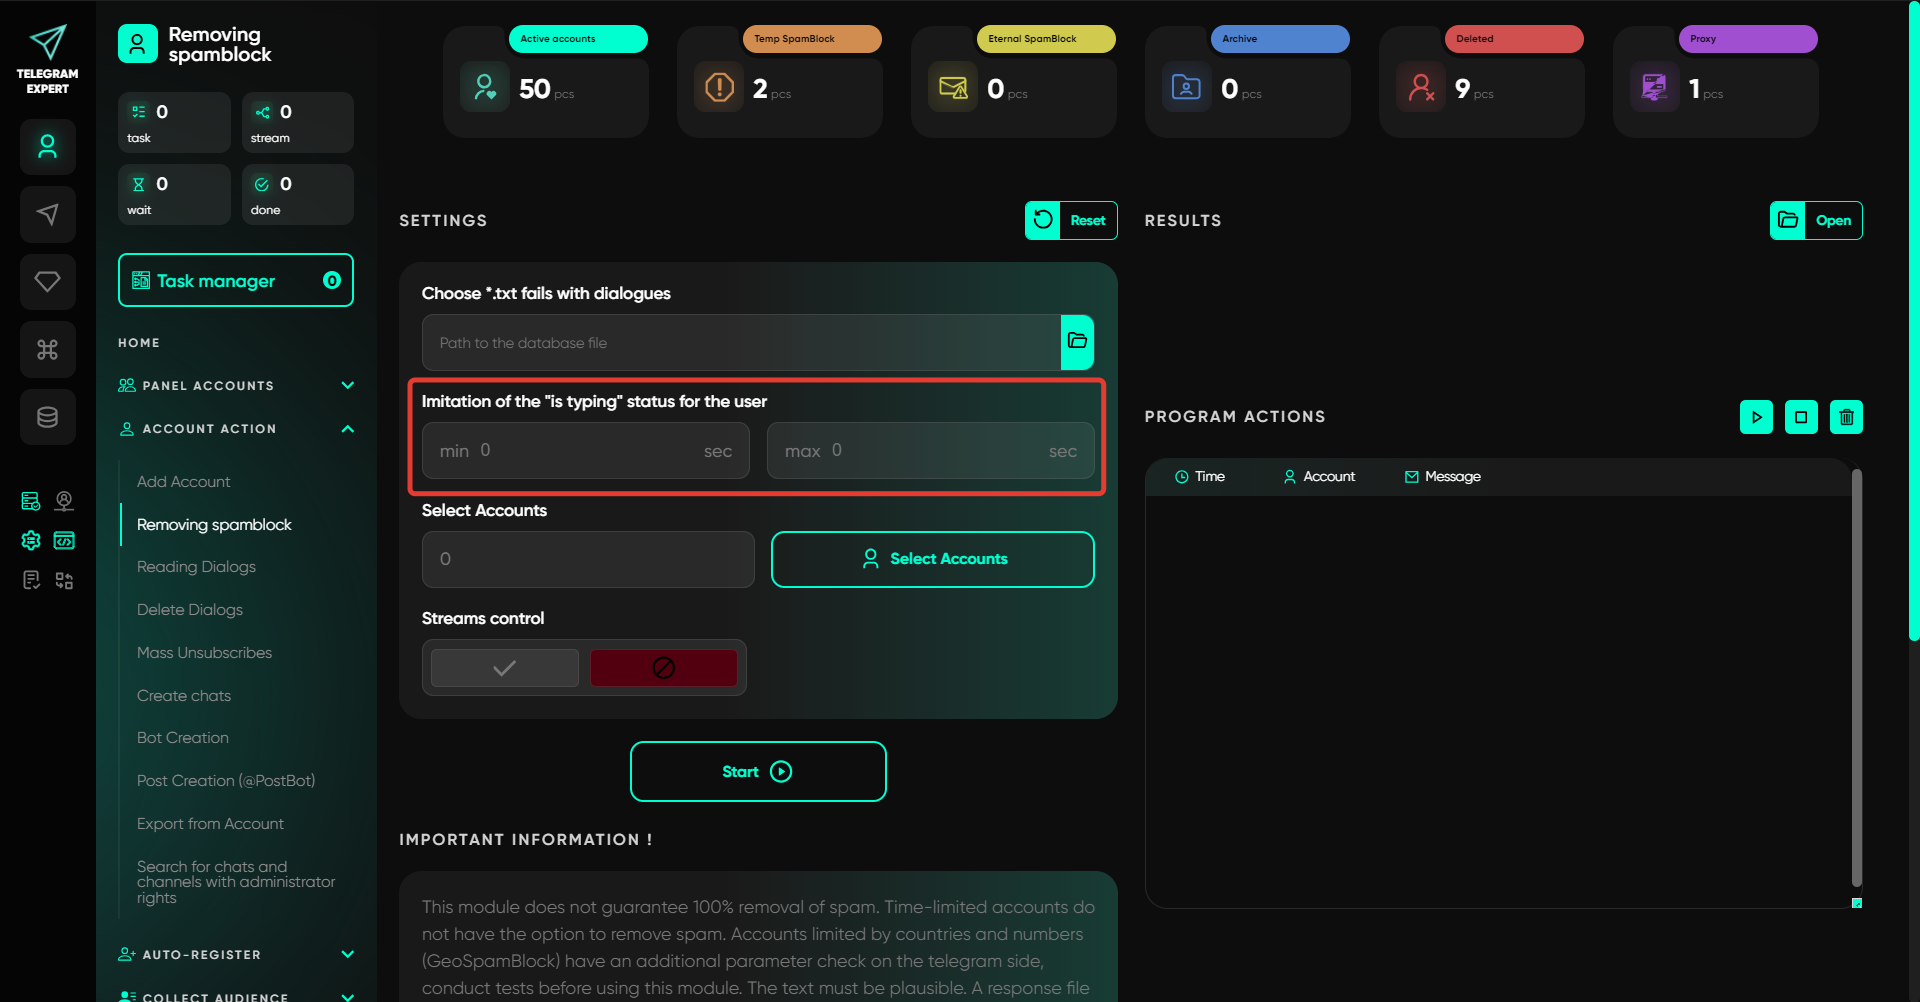This screenshot has width=1920, height=1002.
Task: Go to Mass Unsubscribes menu item
Action: [204, 653]
